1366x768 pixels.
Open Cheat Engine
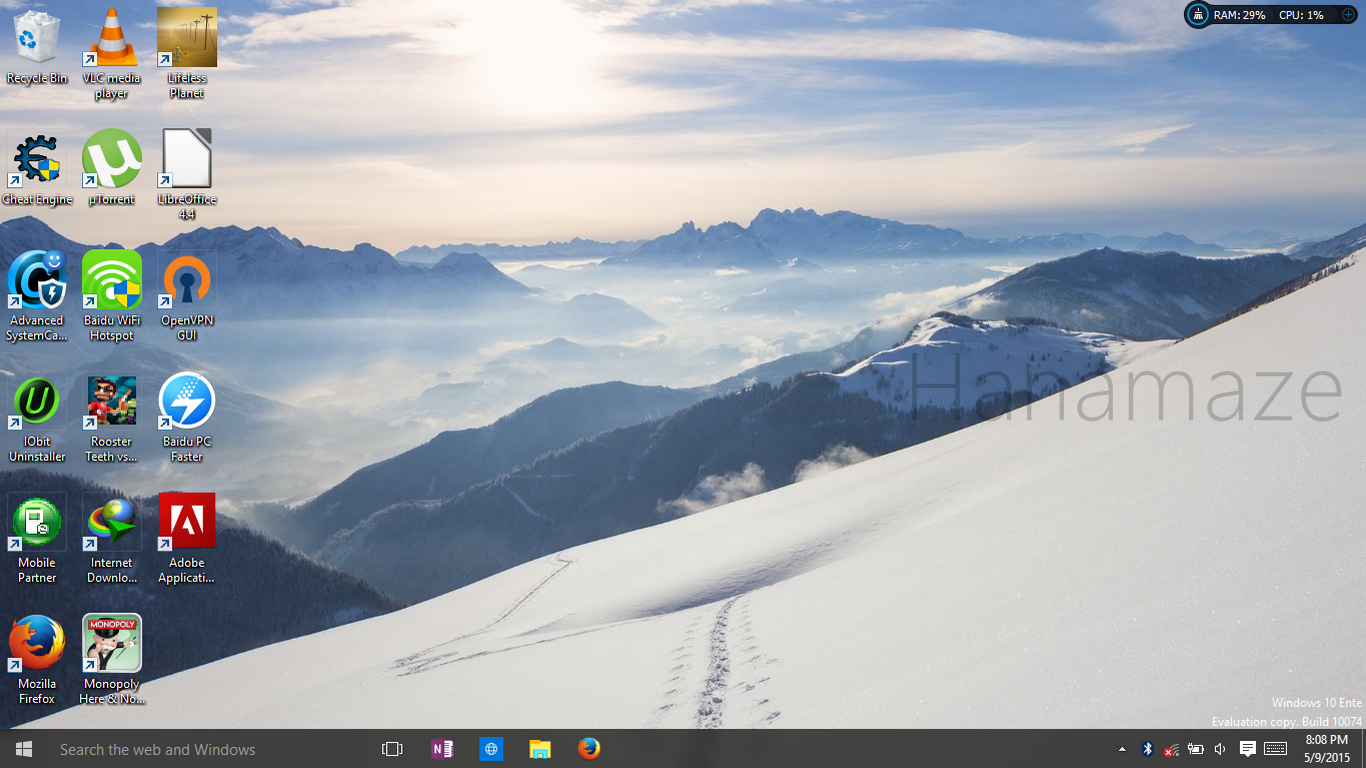(37, 158)
